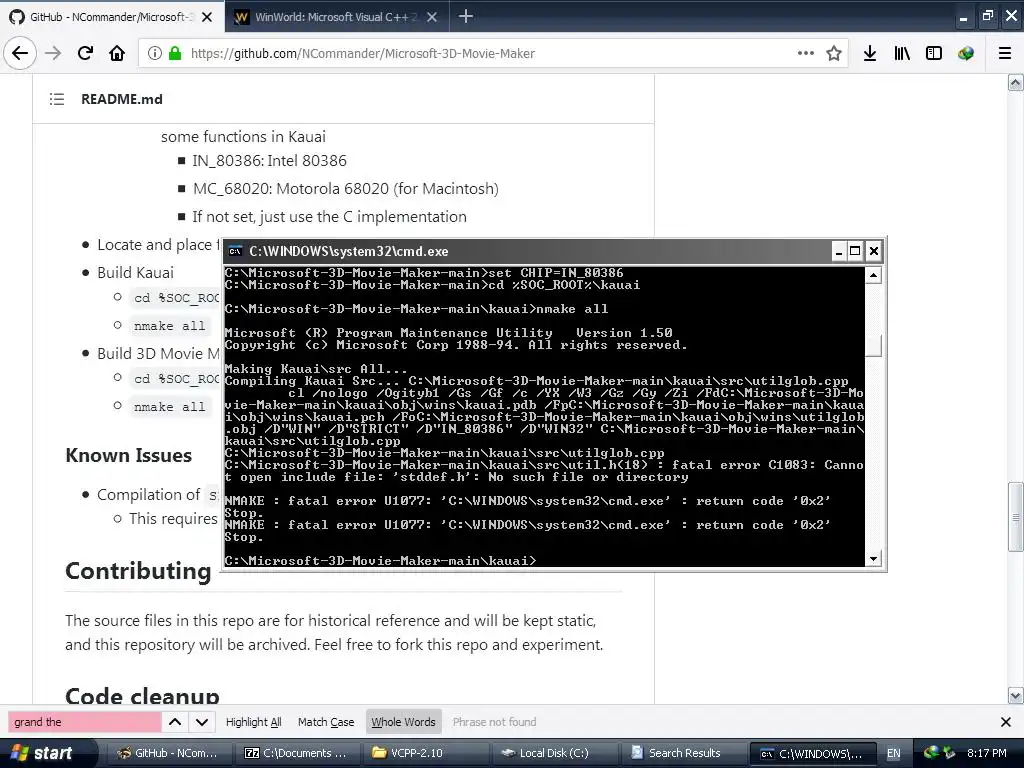Find next match arrow

click(202, 722)
